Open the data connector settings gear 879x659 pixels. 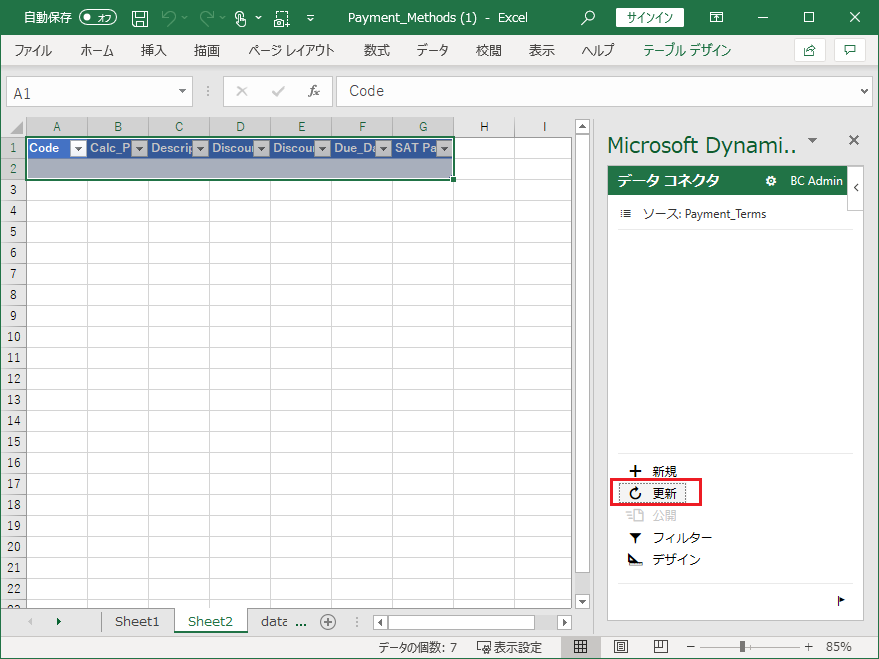(771, 181)
